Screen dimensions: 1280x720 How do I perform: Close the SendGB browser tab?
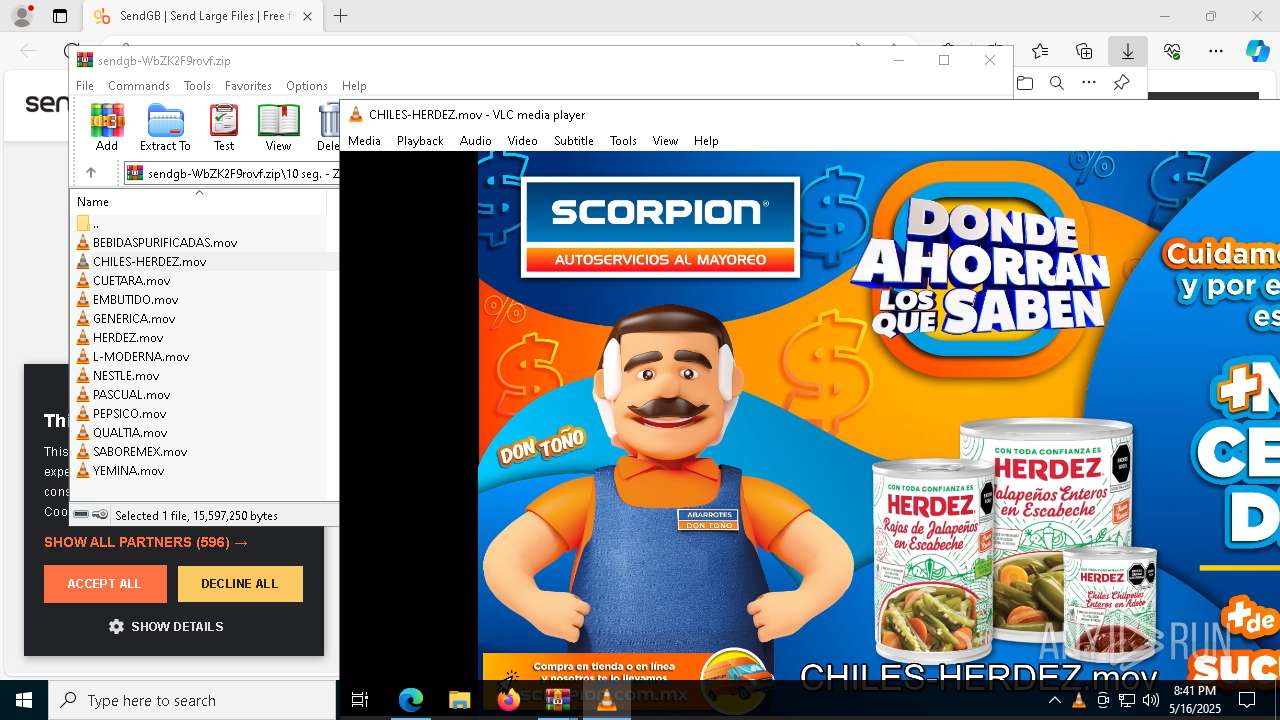[x=308, y=17]
